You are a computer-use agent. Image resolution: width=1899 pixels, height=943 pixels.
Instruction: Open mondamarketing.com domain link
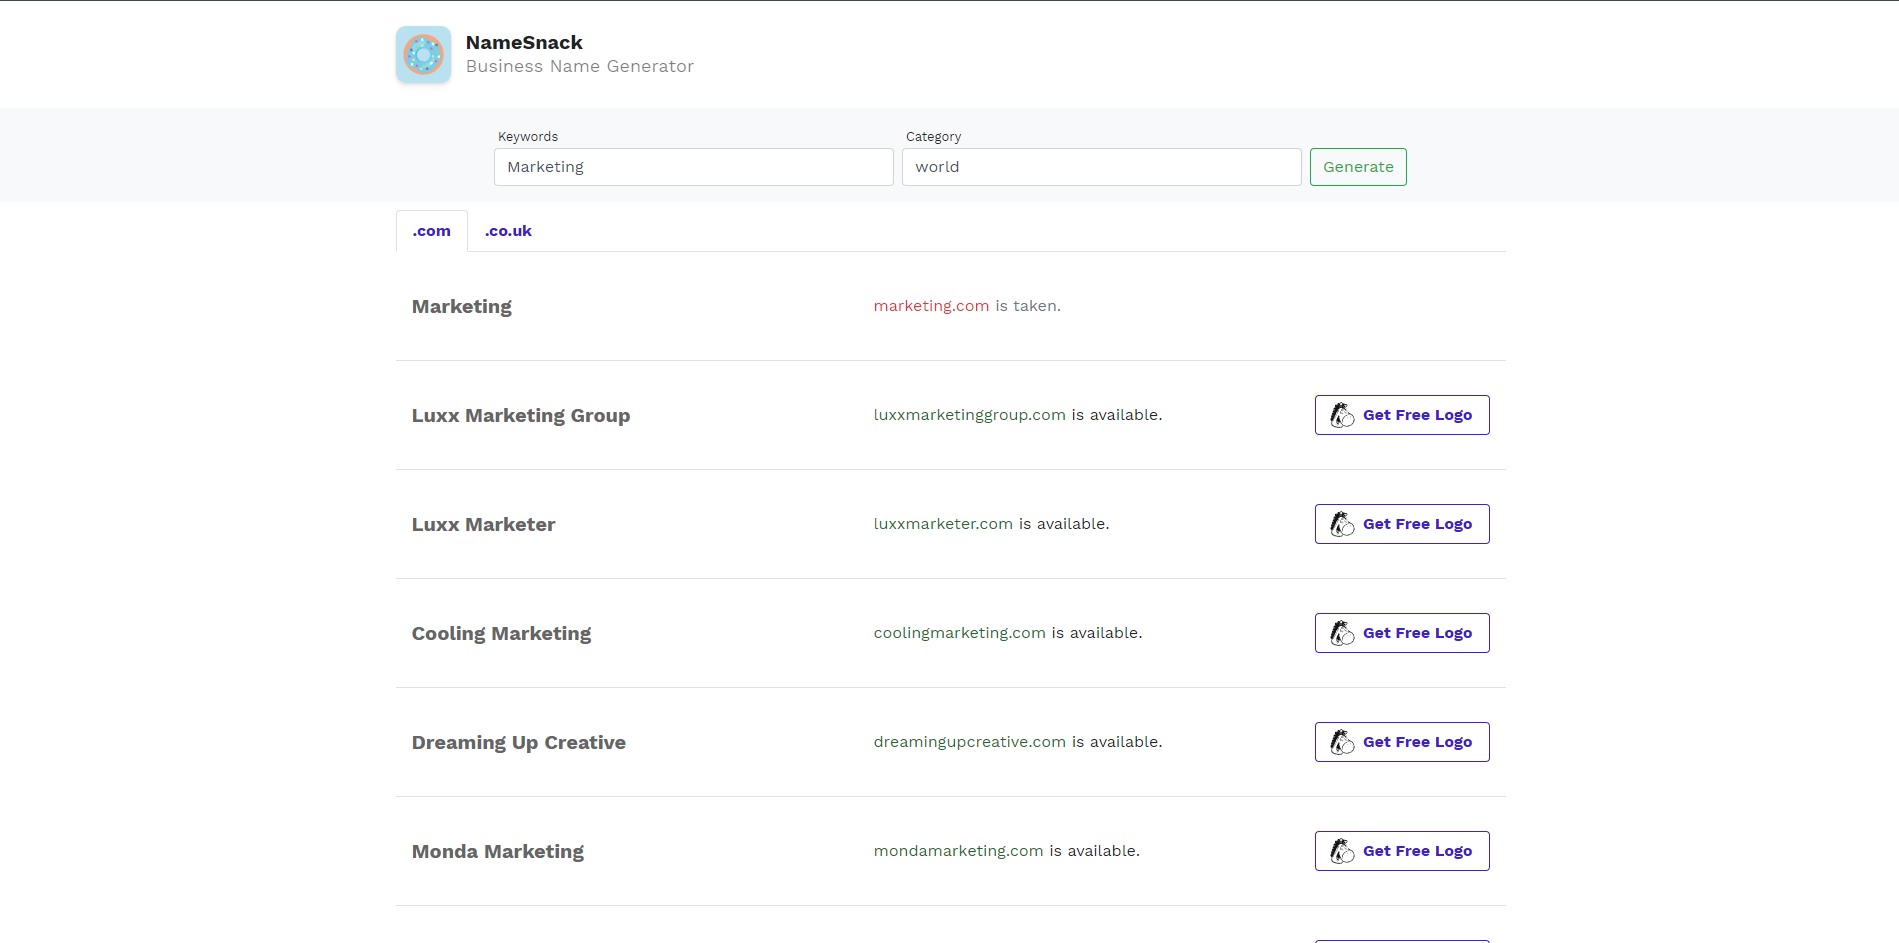[x=958, y=851]
